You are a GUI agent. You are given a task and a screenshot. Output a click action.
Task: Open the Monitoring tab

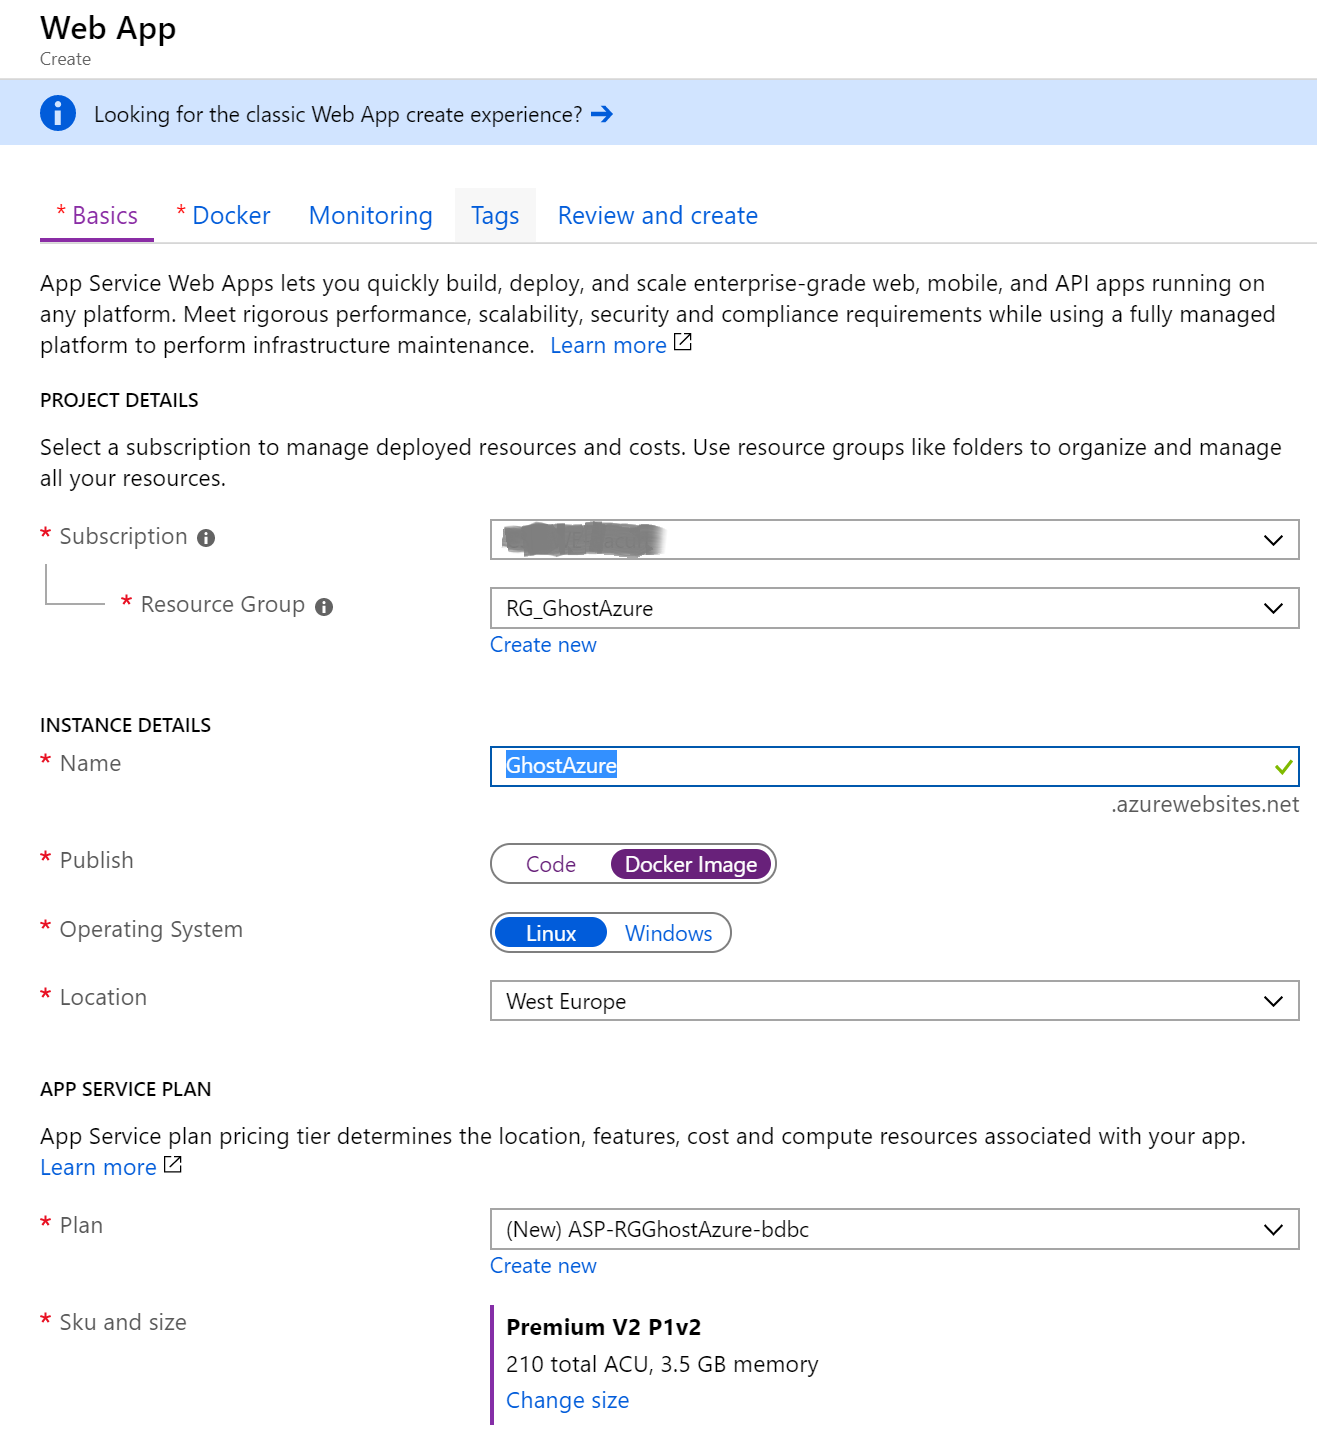coord(370,216)
